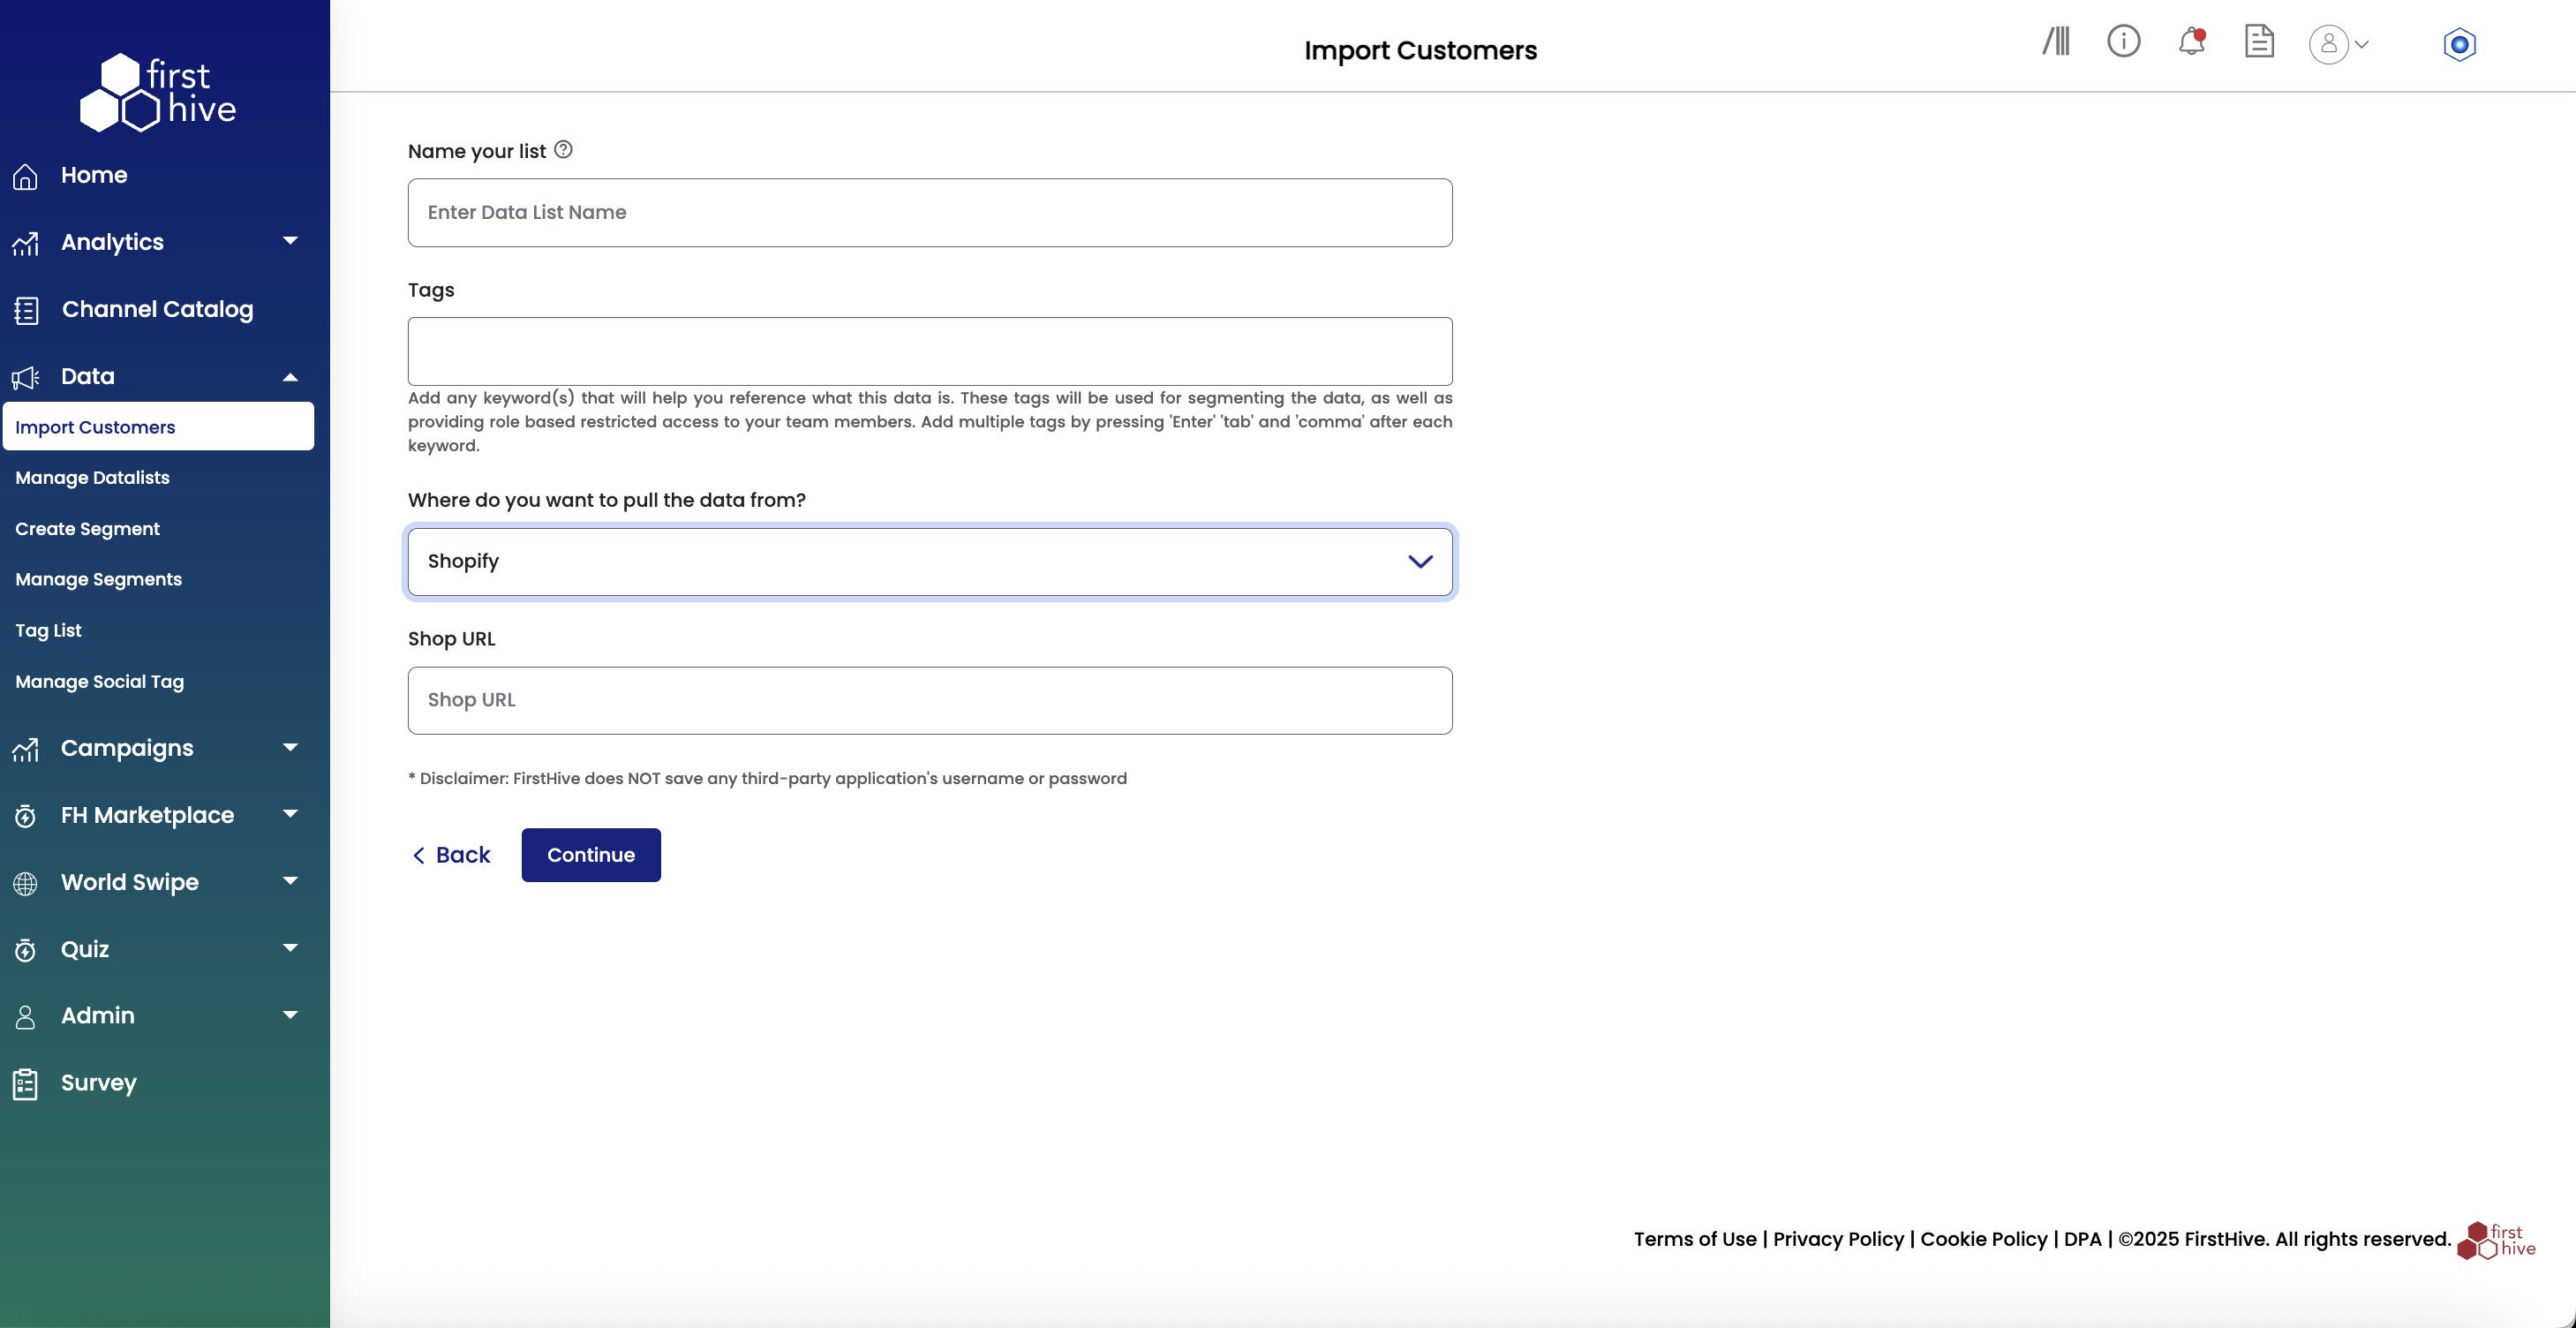
Task: Focus the Shop URL field
Action: pyautogui.click(x=929, y=701)
